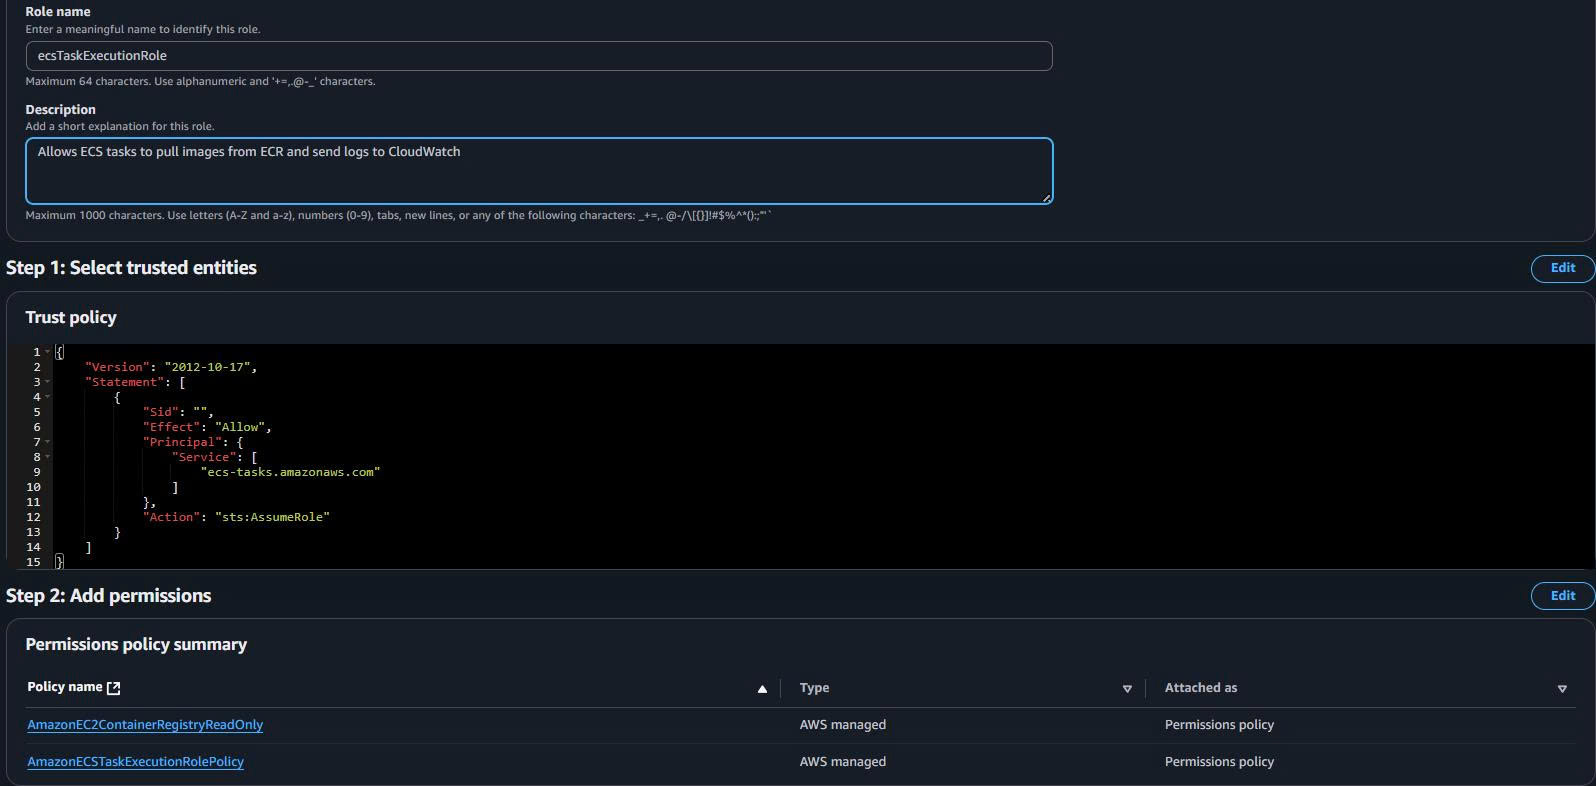Click the Role name input field
This screenshot has height=786, width=1596.
(x=538, y=56)
